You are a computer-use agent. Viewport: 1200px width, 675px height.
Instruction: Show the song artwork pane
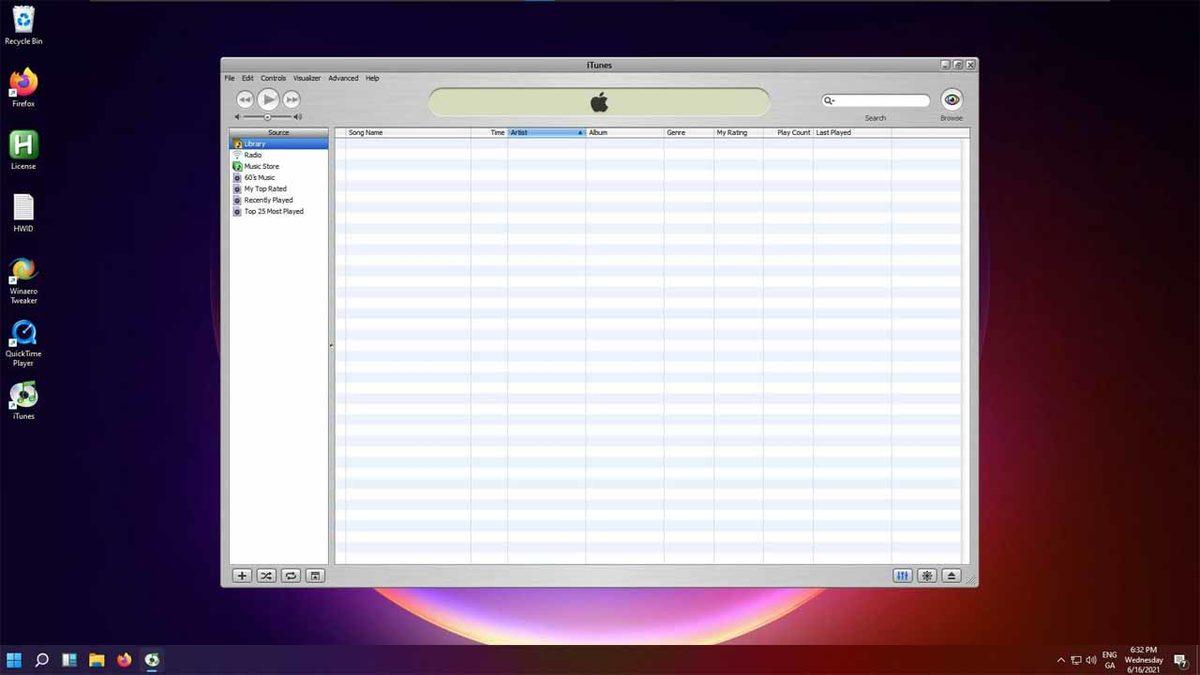[x=314, y=576]
